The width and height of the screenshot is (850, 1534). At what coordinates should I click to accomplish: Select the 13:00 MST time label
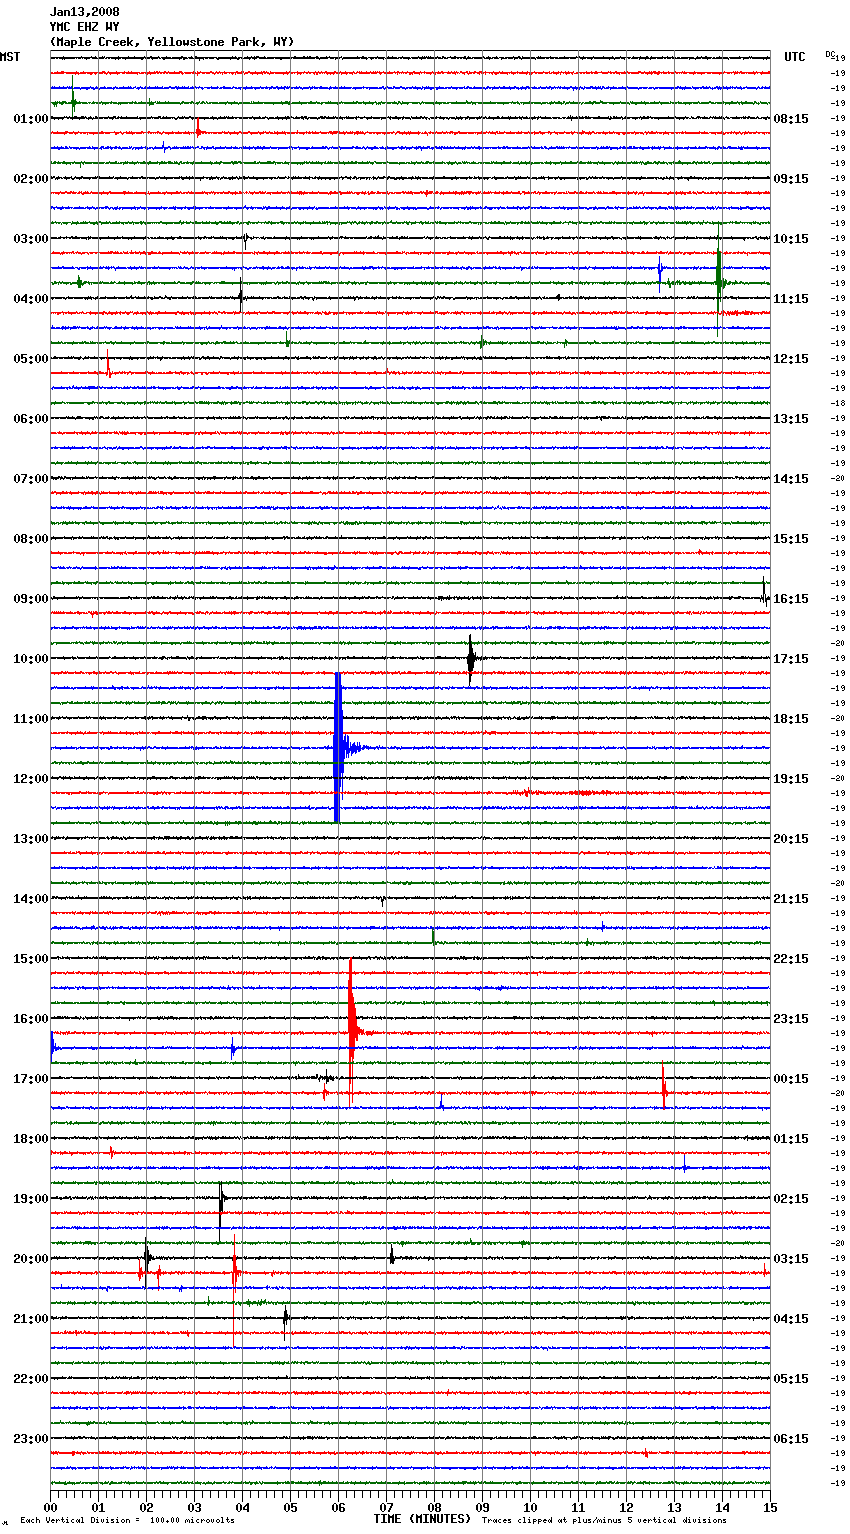pos(30,839)
